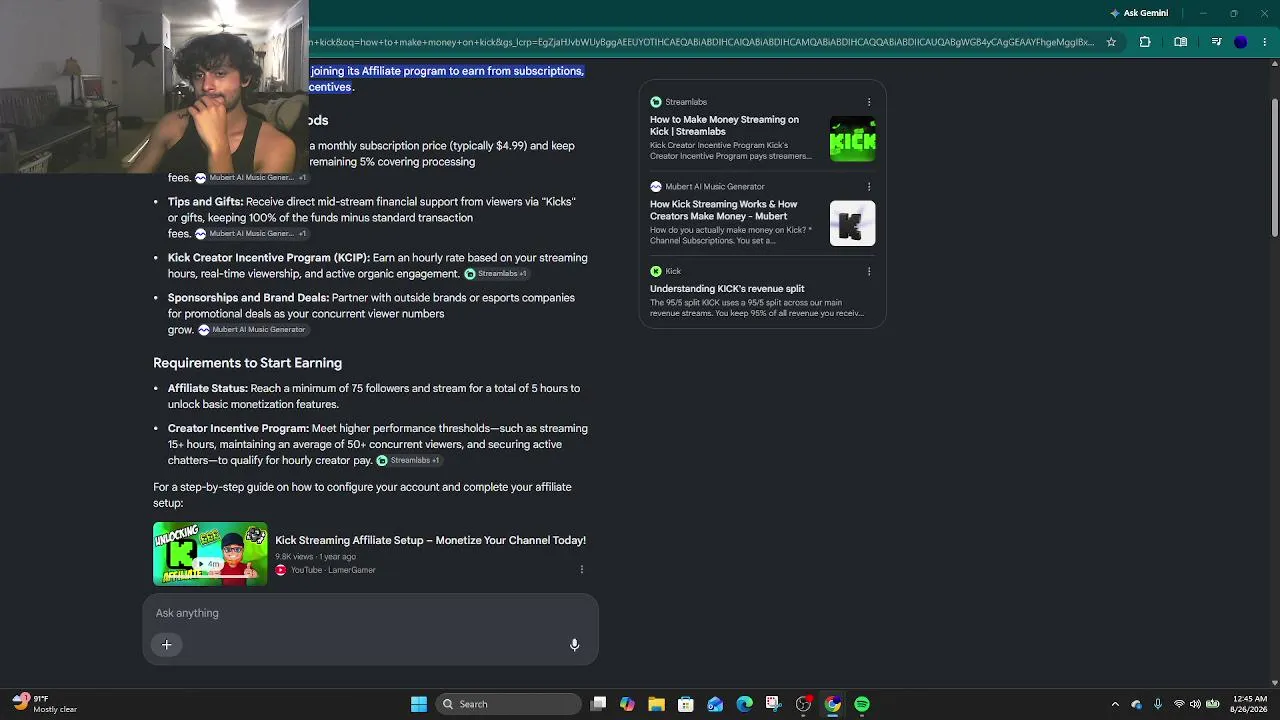Open 'Understanding KICK's revenue split' link
Screen dimensions: 1280x720
(x=727, y=289)
